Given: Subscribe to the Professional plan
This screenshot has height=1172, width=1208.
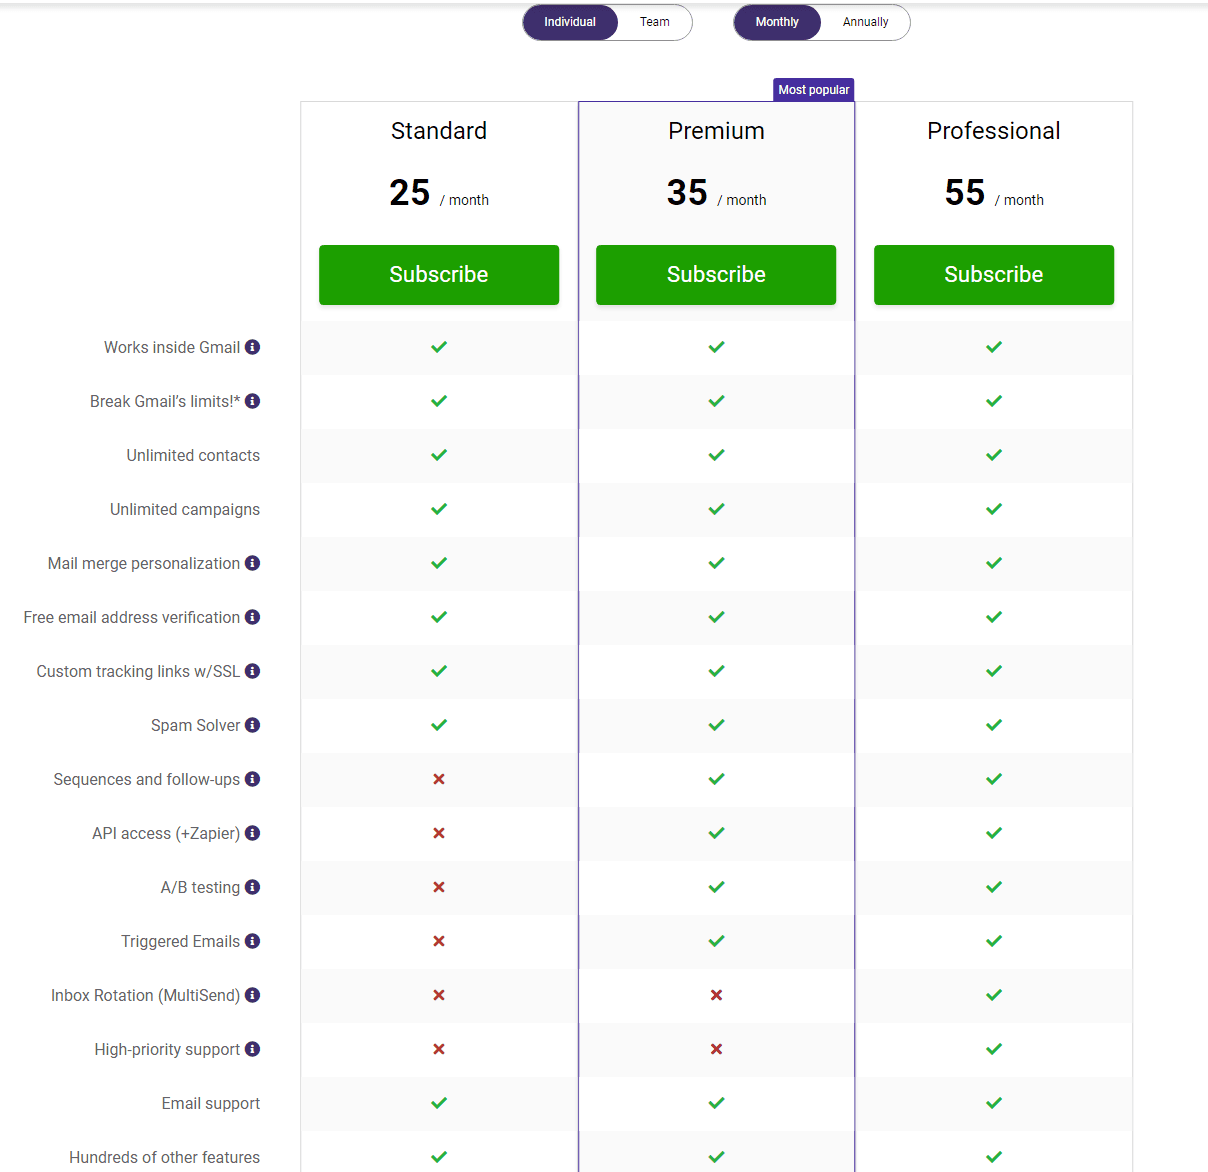Looking at the screenshot, I should (993, 274).
